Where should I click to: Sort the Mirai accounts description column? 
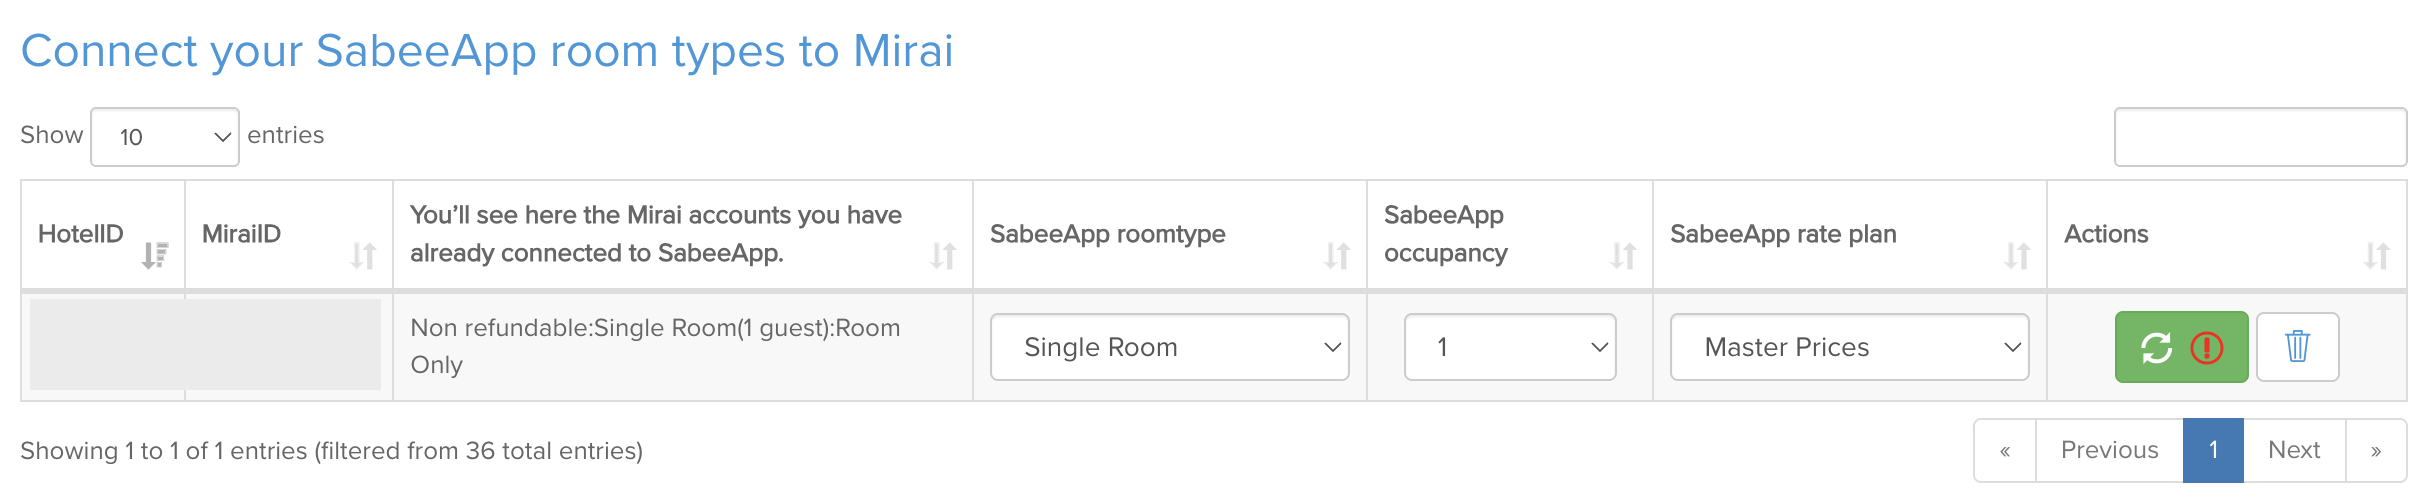[943, 256]
